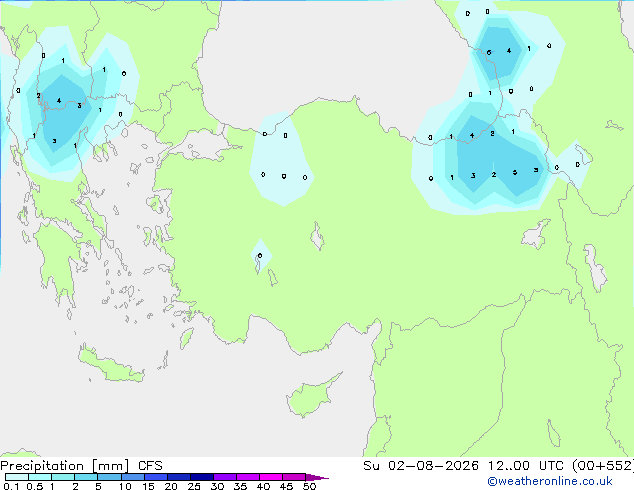
Task: Click the legend label '15'
Action: coord(148,486)
